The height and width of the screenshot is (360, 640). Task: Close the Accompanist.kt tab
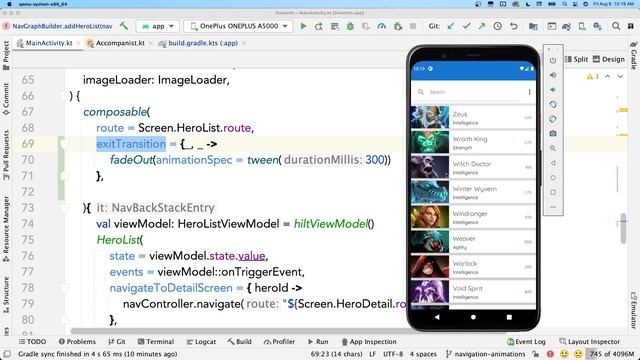(151, 43)
